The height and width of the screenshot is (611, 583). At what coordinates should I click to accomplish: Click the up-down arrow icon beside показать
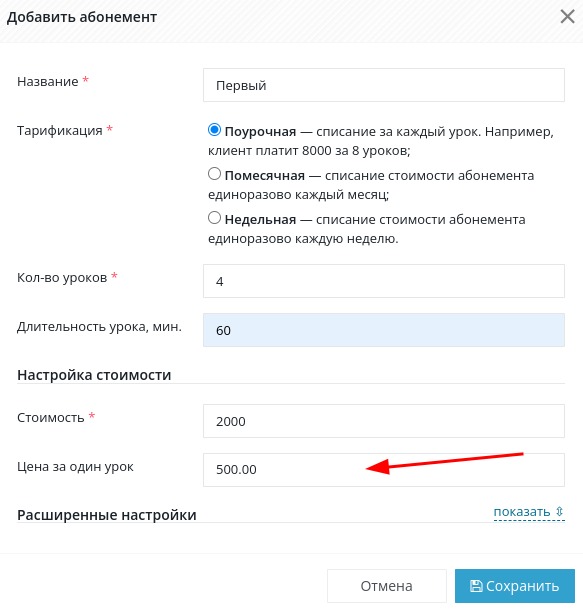click(560, 511)
